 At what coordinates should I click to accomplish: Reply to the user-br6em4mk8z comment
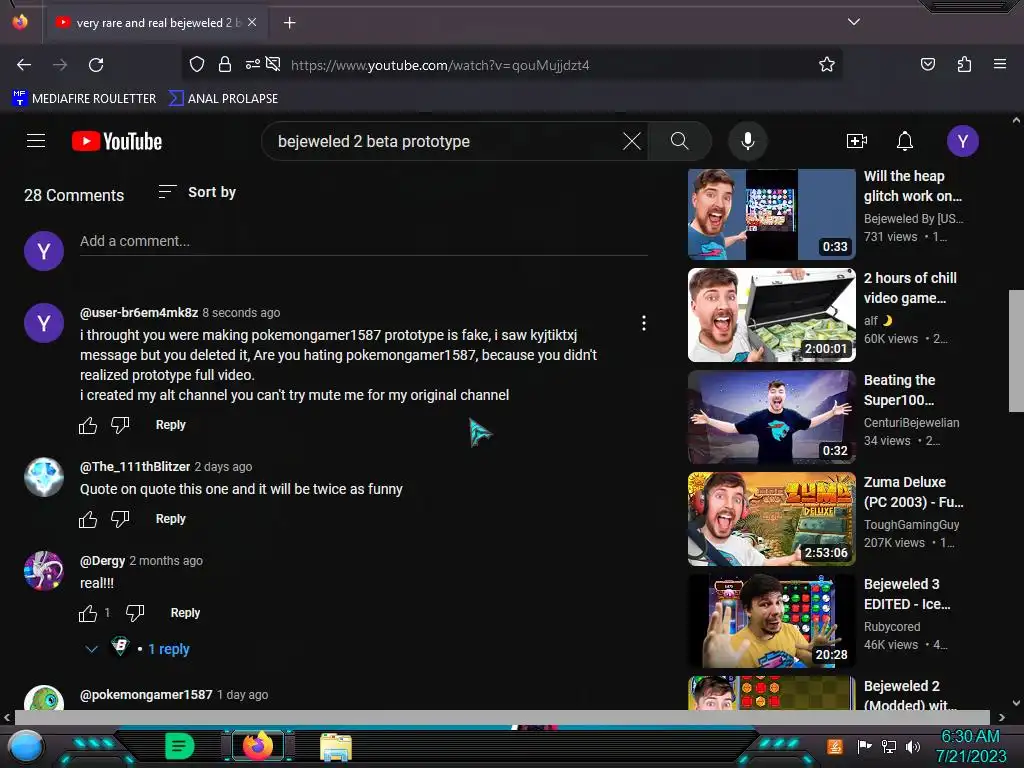(170, 425)
